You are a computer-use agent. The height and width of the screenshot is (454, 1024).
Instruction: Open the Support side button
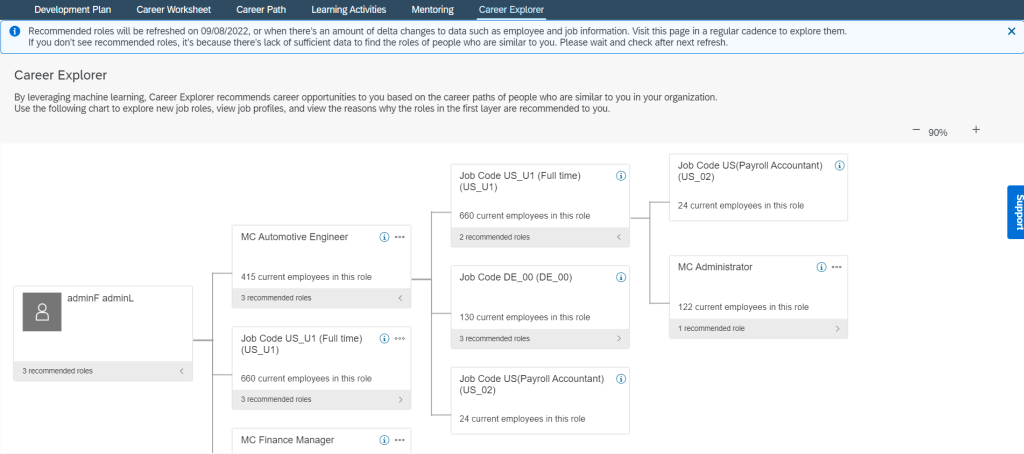[x=1015, y=212]
